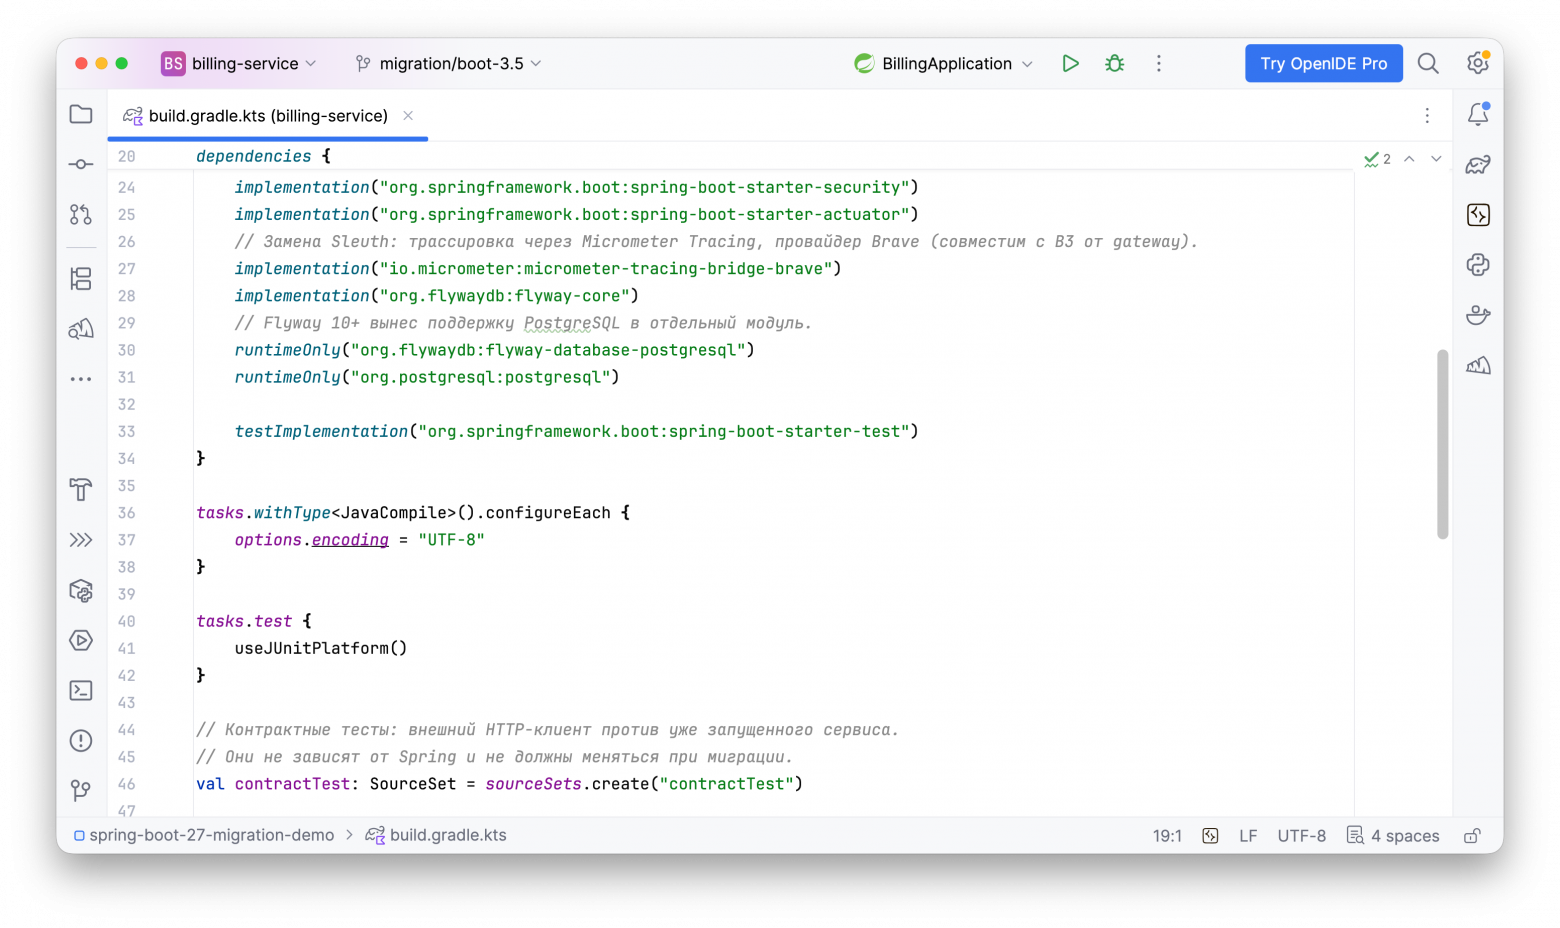This screenshot has height=928, width=1560.
Task: Open the Commit tool window
Action: coord(81,164)
